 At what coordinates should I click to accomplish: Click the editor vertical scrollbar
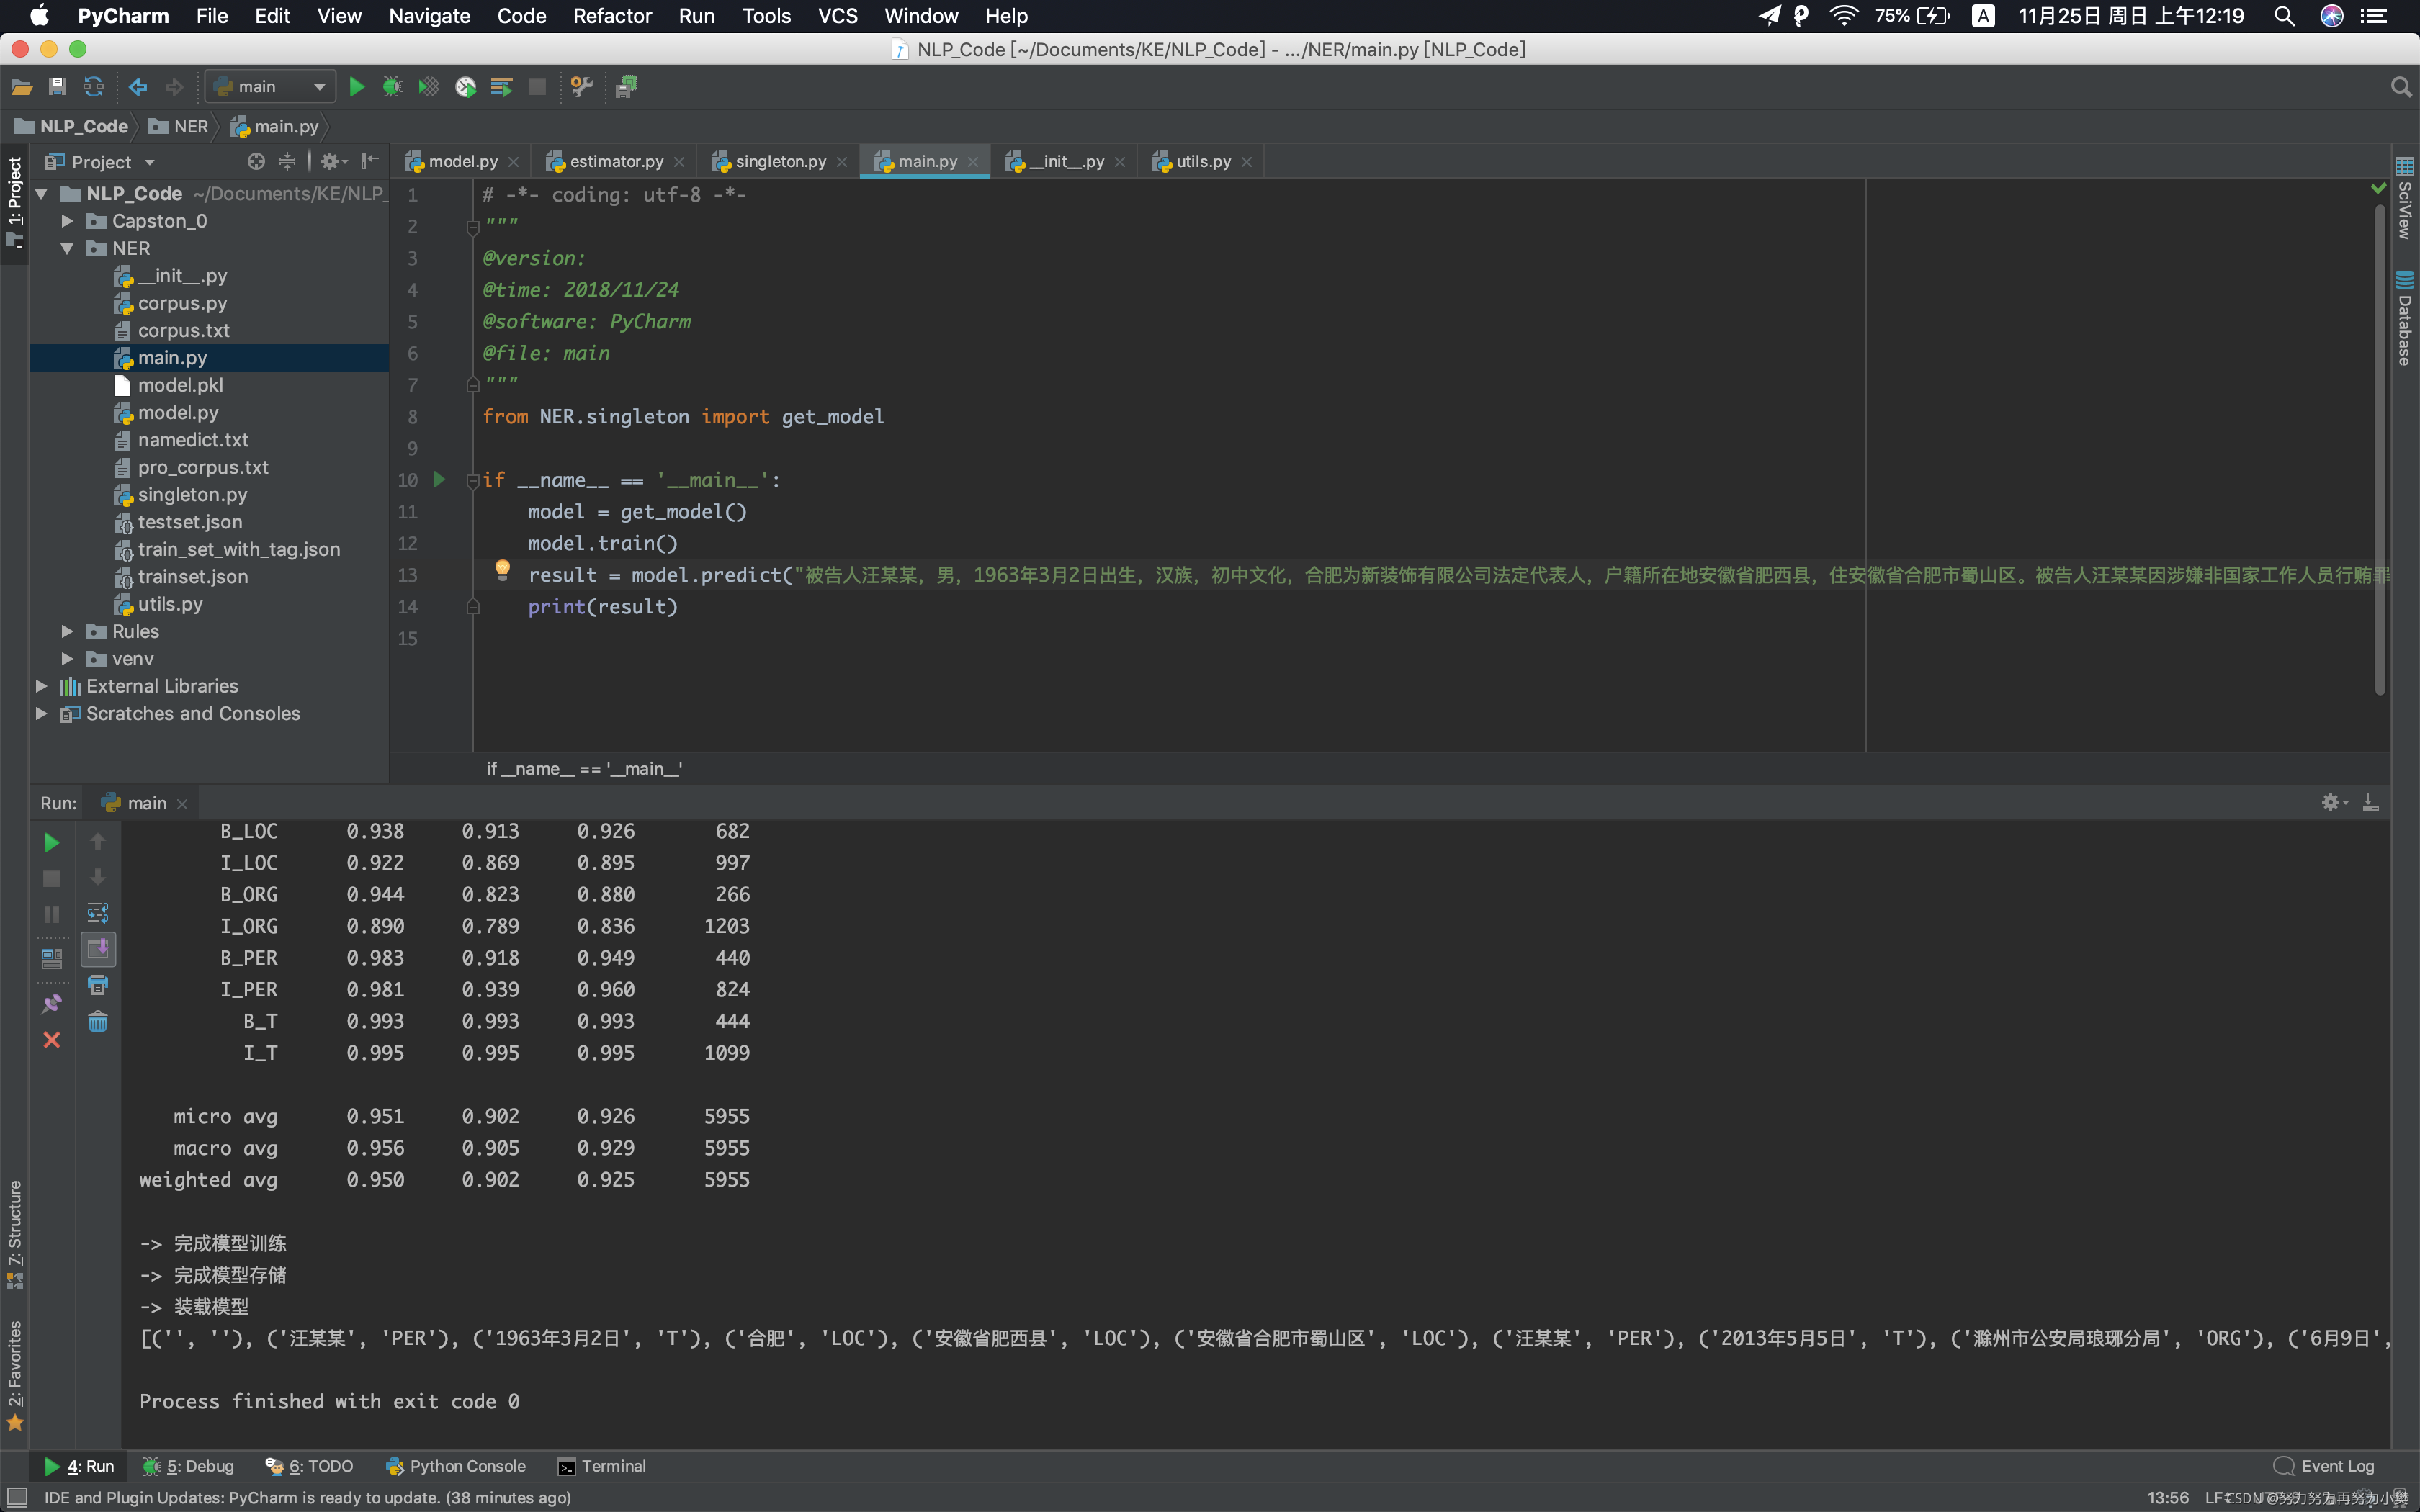(2379, 450)
